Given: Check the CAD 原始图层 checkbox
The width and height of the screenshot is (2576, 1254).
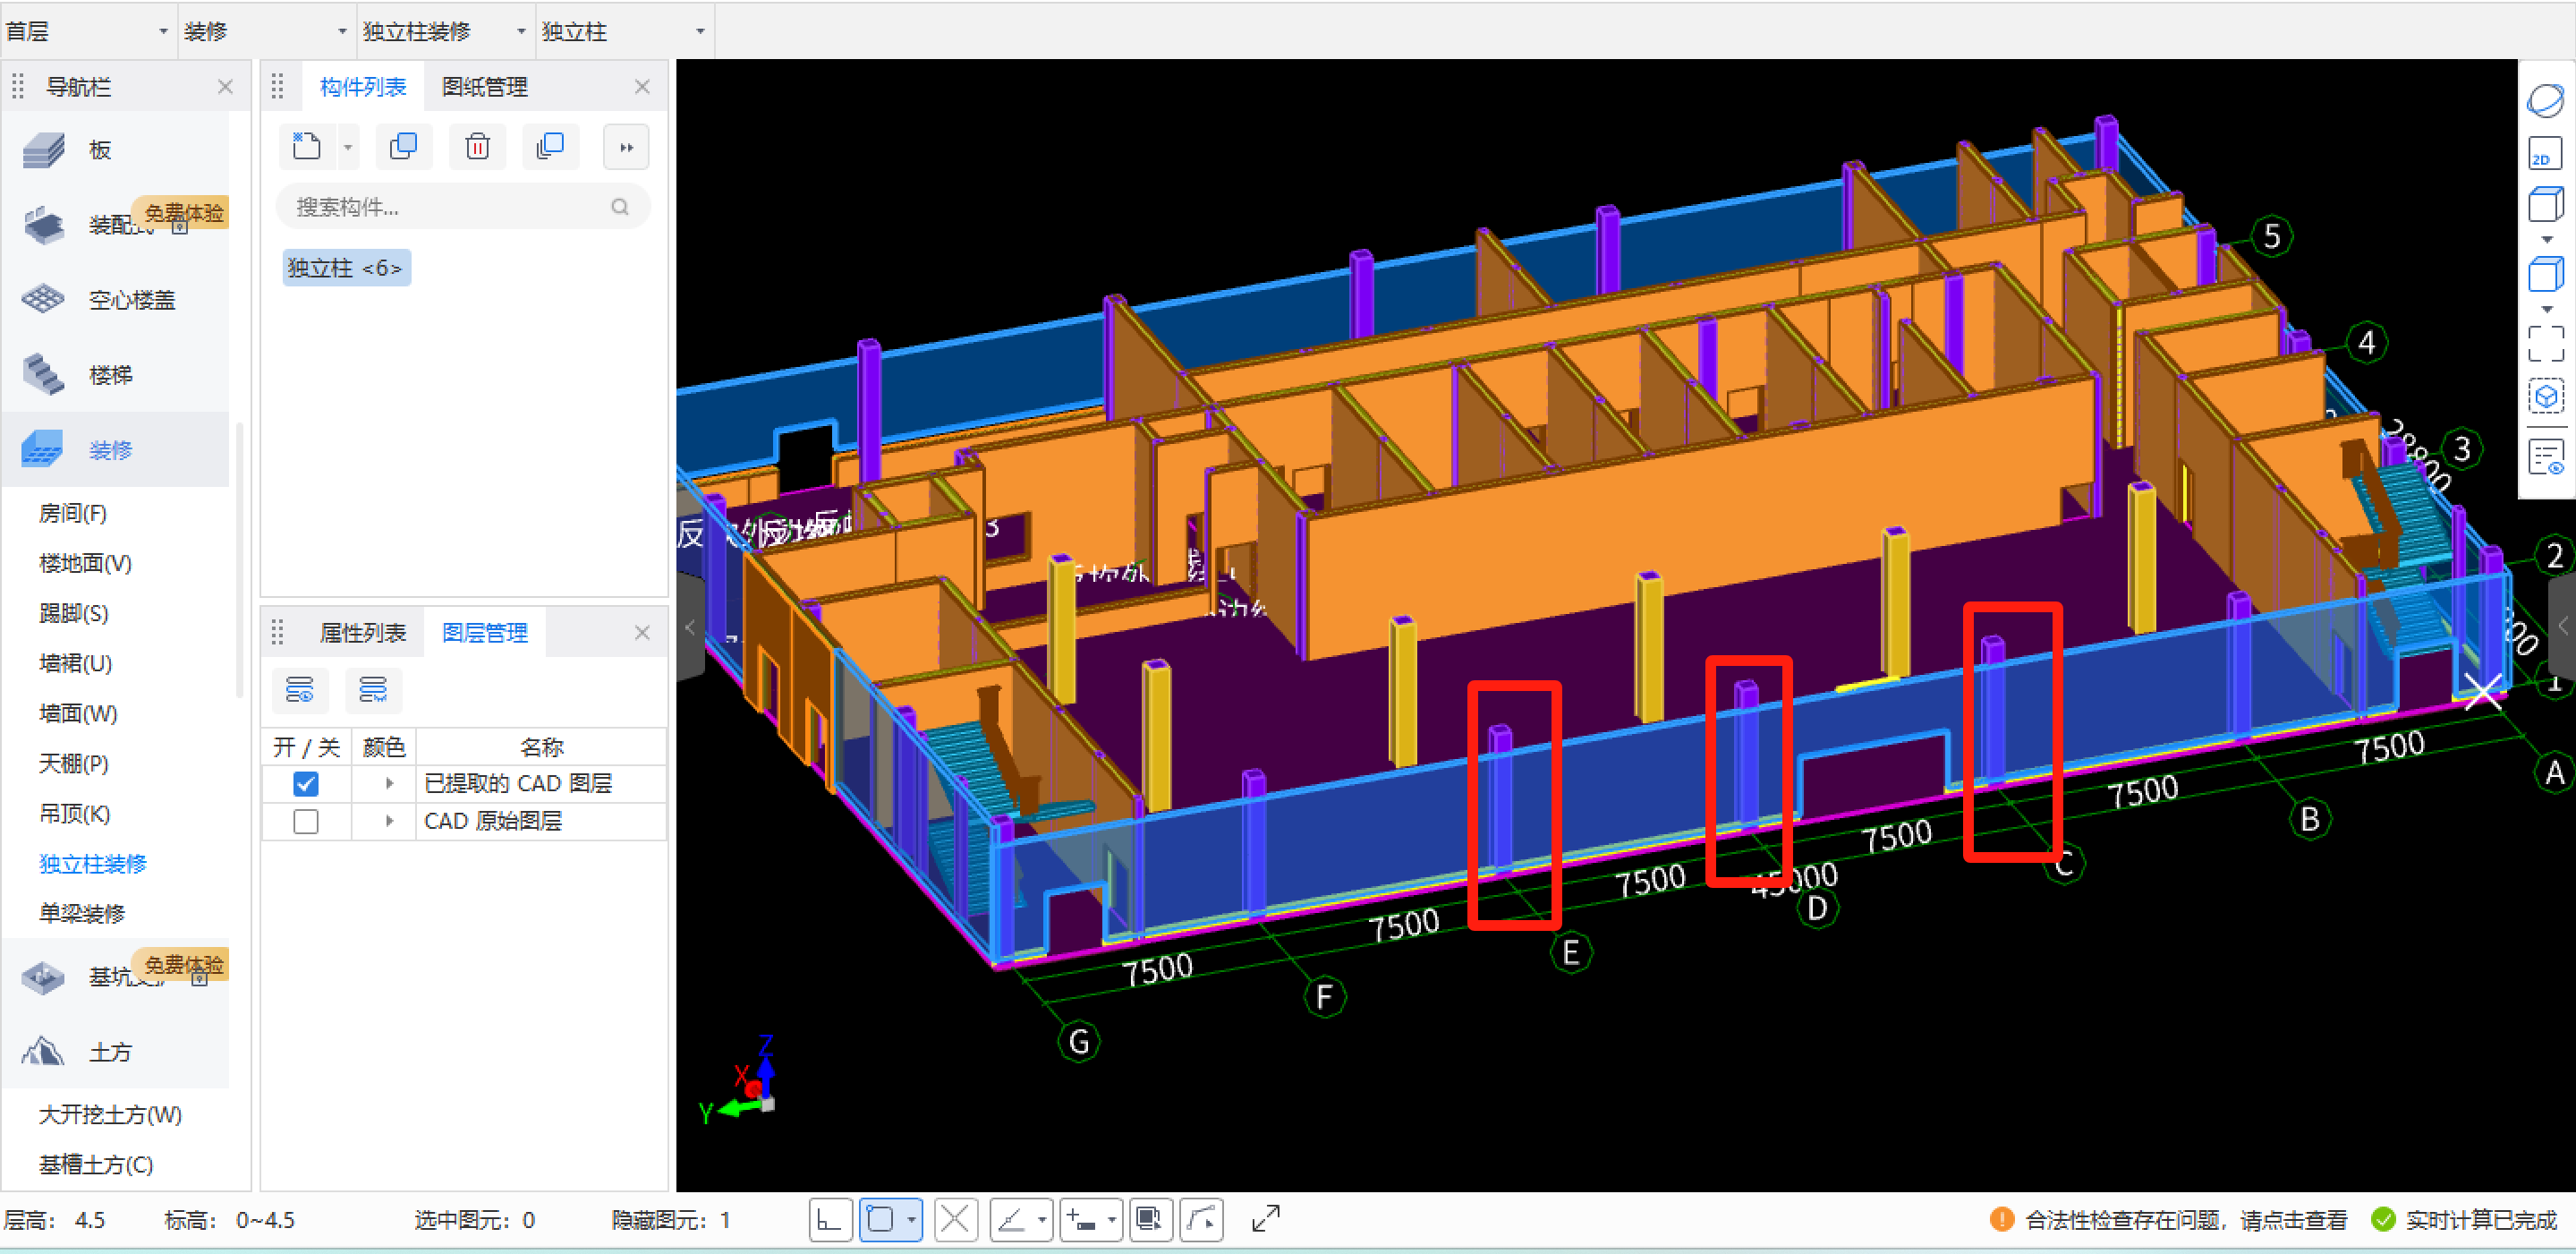Looking at the screenshot, I should coord(306,822).
